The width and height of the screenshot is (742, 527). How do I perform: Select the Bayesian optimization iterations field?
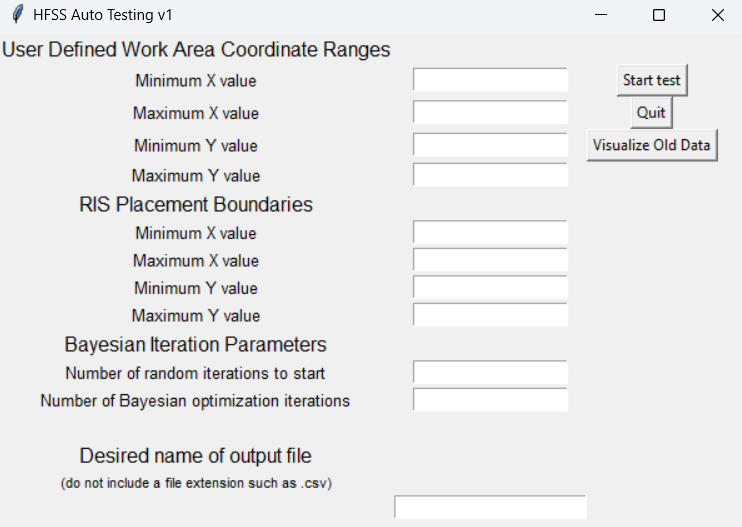[490, 399]
